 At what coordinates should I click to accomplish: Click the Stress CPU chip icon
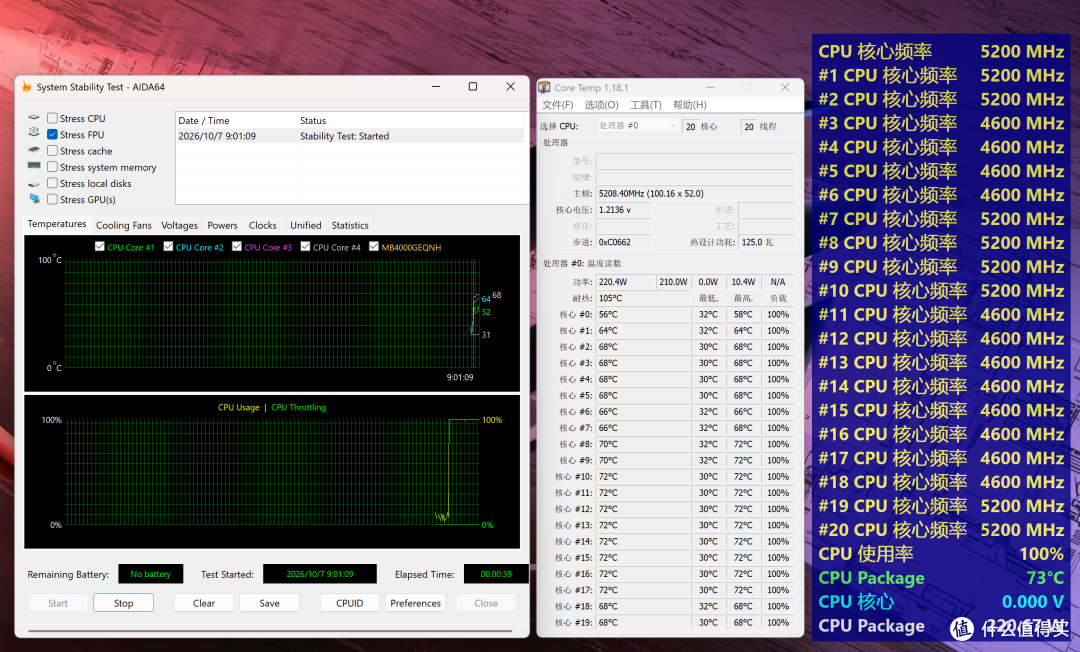(34, 118)
